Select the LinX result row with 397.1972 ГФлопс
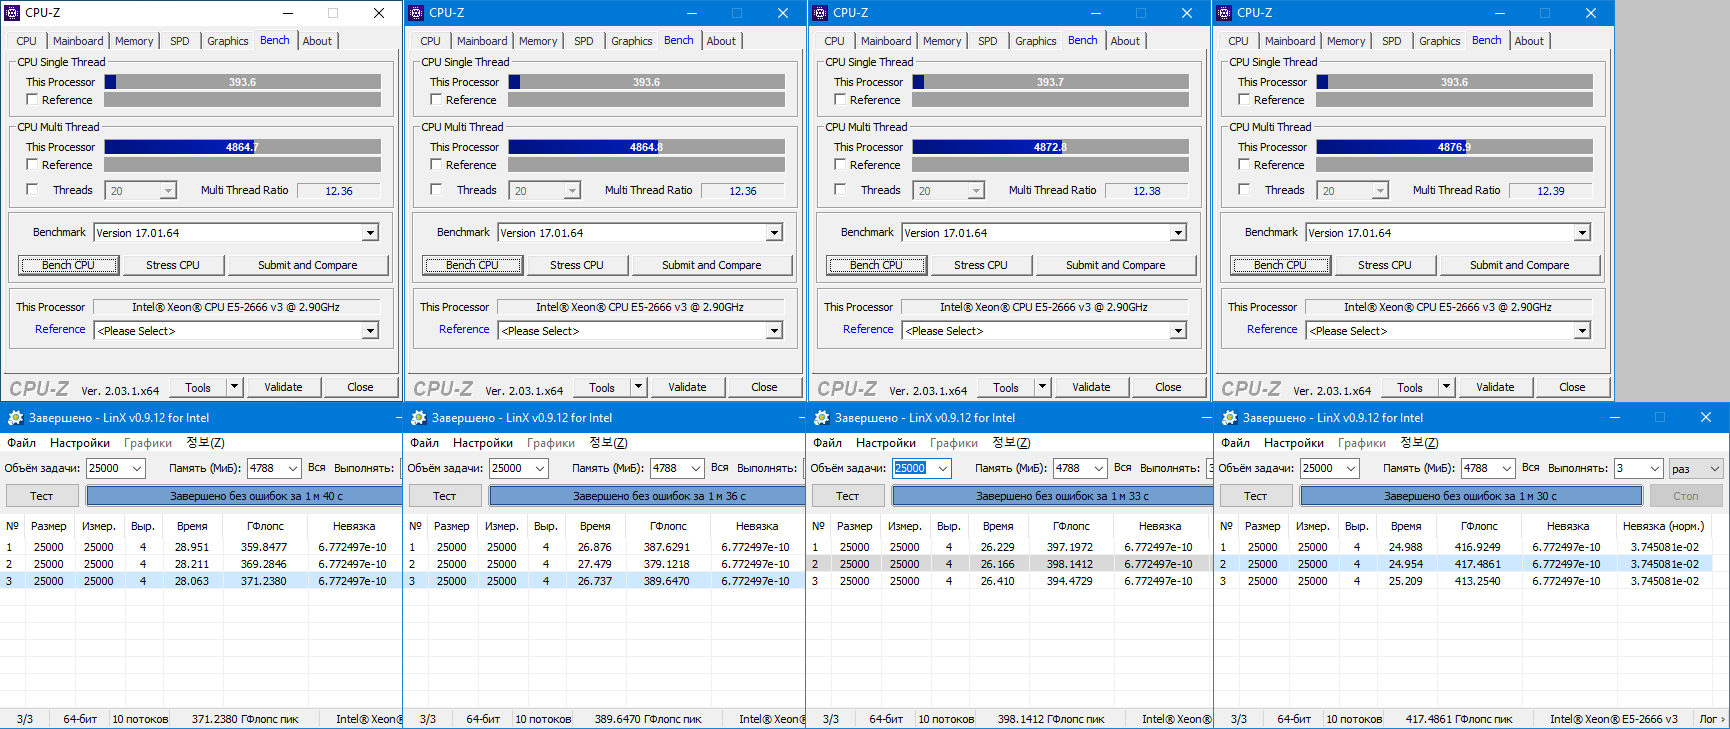 pos(1009,547)
